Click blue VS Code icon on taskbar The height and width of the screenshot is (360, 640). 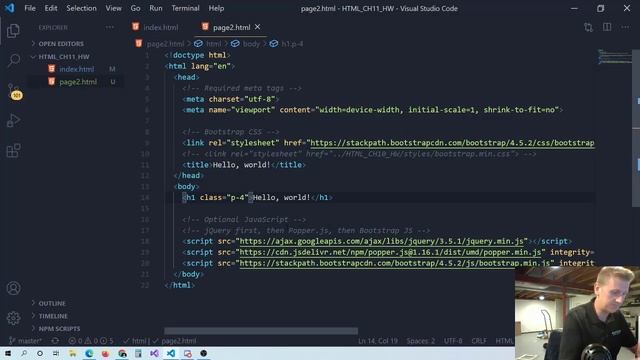coord(171,353)
